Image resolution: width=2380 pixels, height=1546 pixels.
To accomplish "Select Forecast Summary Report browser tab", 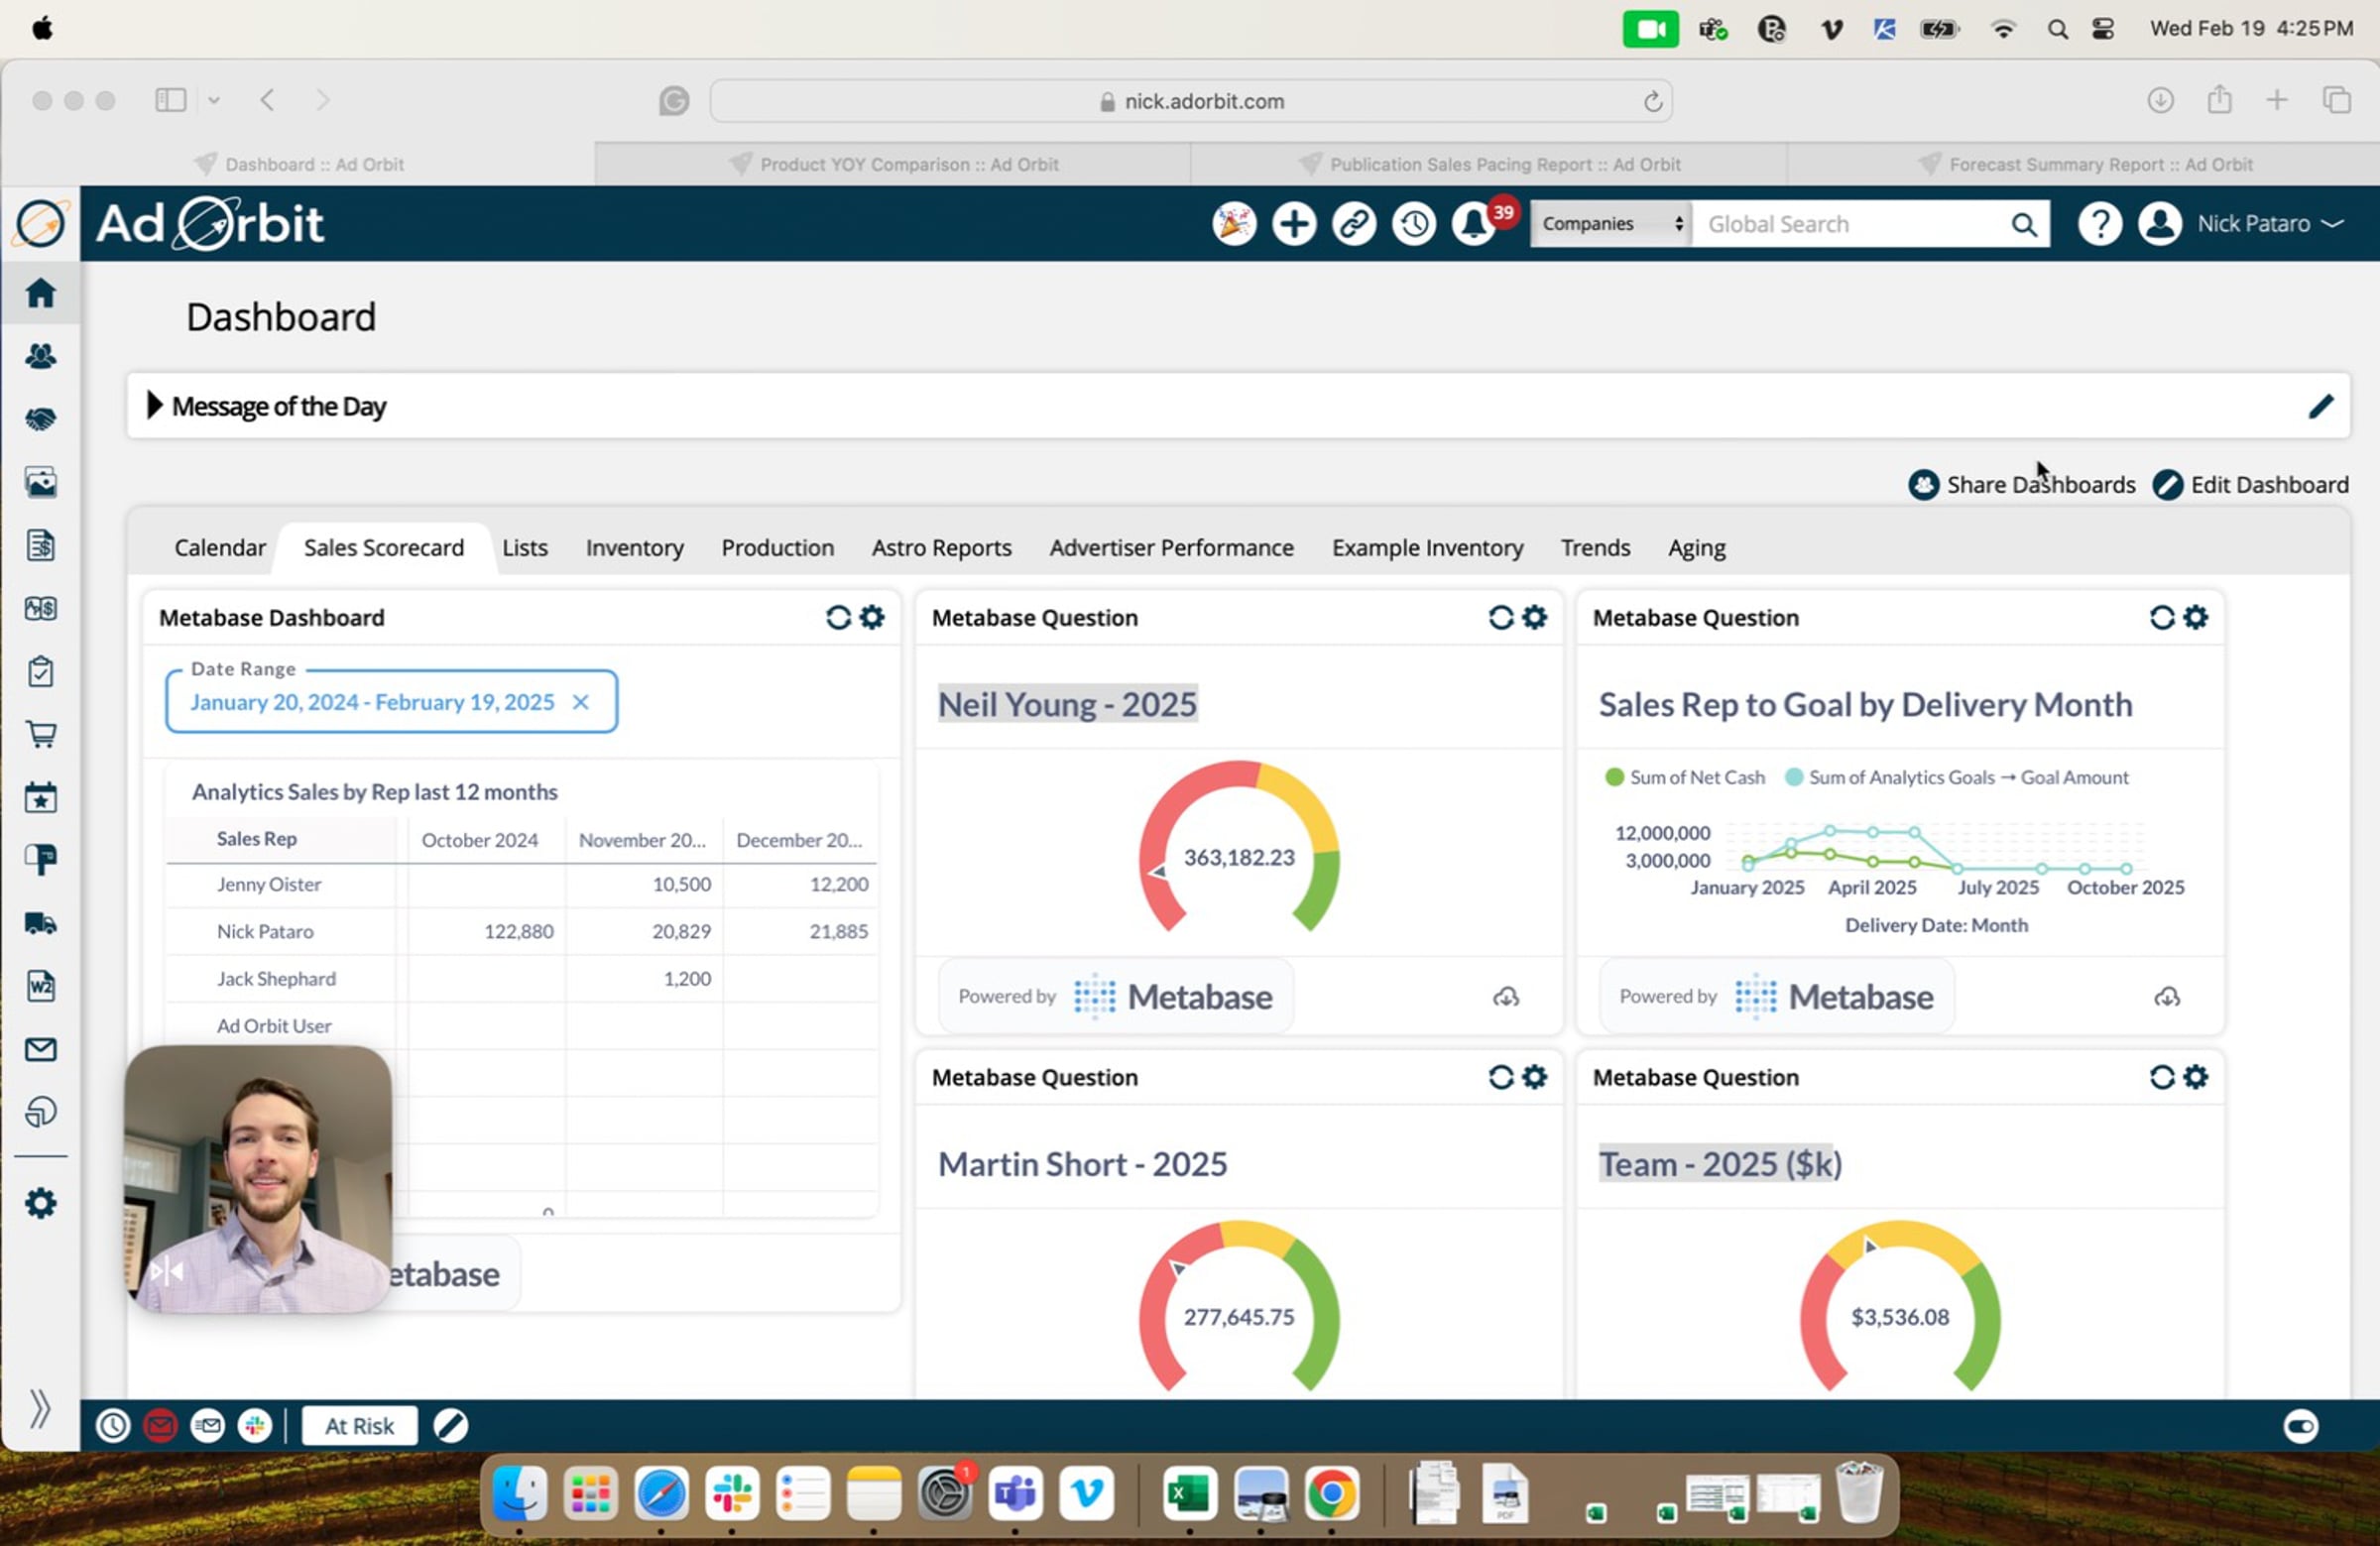I will tap(2084, 164).
